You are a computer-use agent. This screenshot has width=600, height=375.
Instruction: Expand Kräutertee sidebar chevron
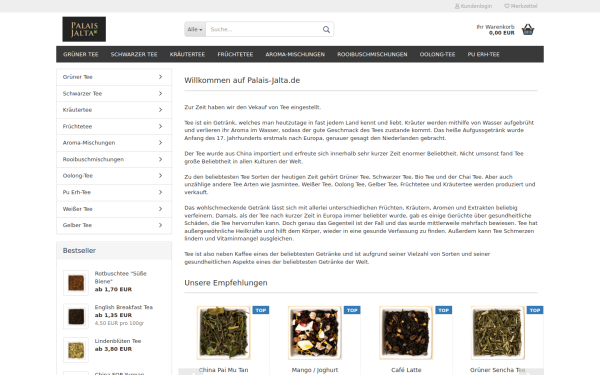[160, 110]
